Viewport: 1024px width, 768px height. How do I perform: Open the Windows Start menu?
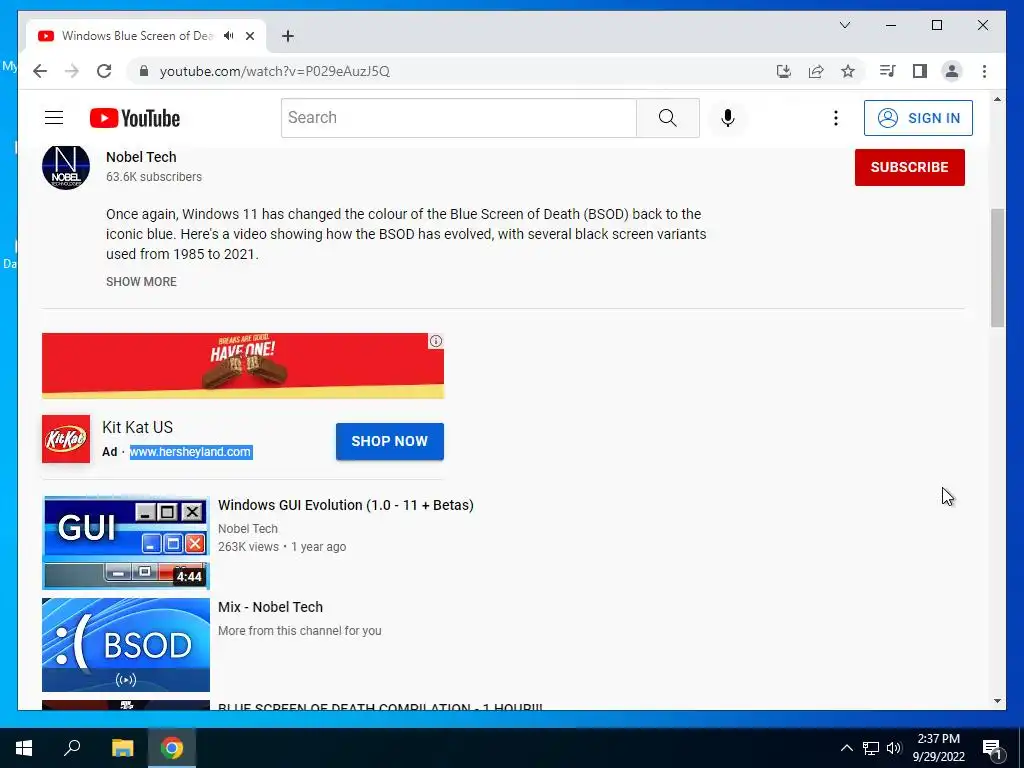click(24, 748)
